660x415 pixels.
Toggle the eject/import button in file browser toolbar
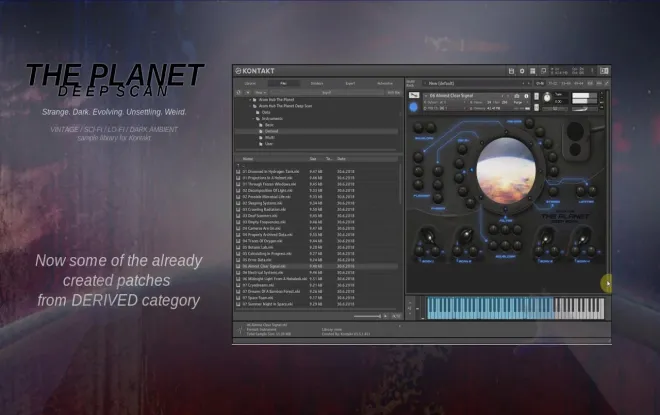(248, 93)
